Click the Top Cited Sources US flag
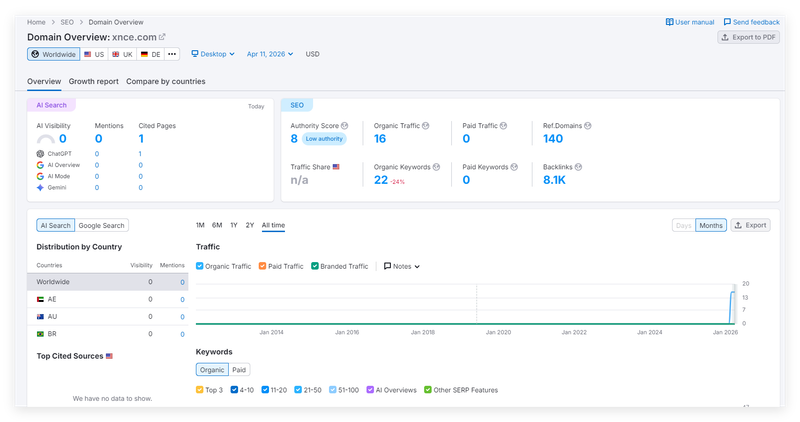 pos(109,356)
